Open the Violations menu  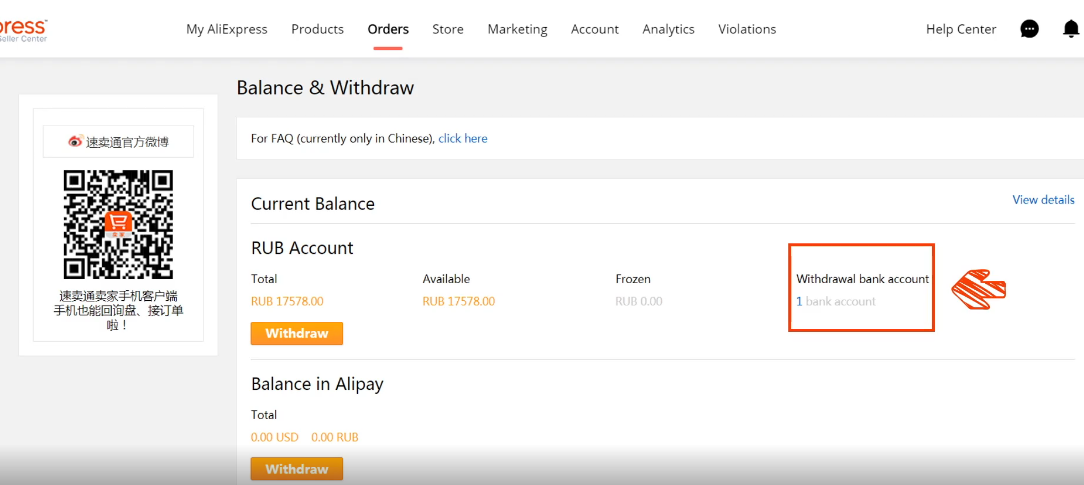pos(747,29)
